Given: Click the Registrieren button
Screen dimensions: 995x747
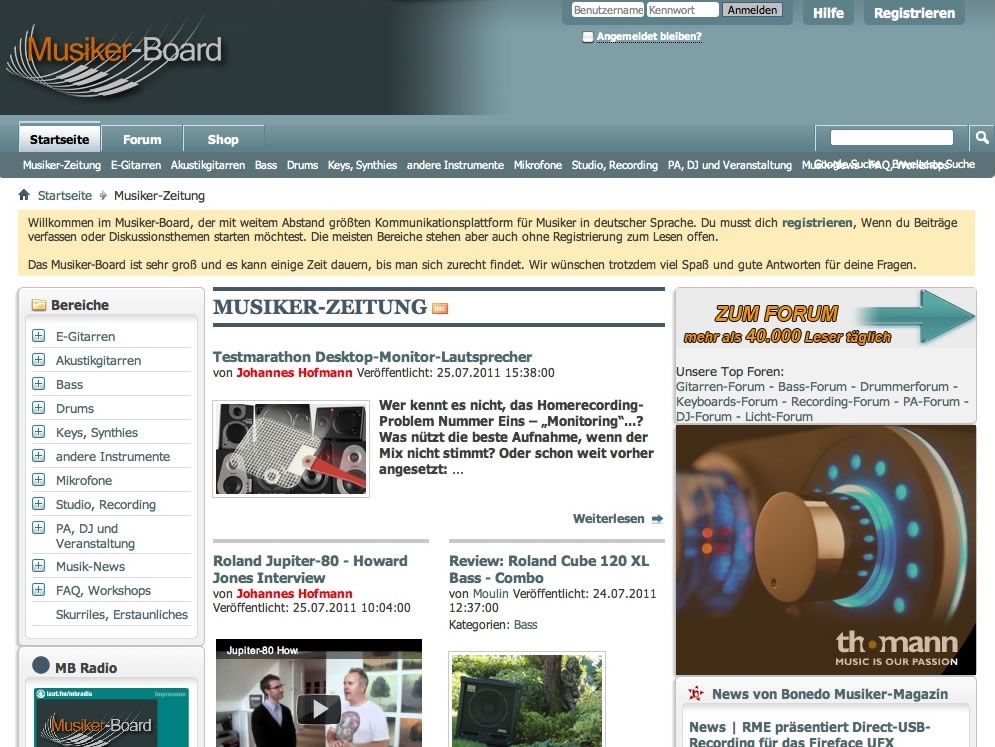Looking at the screenshot, I should (x=914, y=13).
